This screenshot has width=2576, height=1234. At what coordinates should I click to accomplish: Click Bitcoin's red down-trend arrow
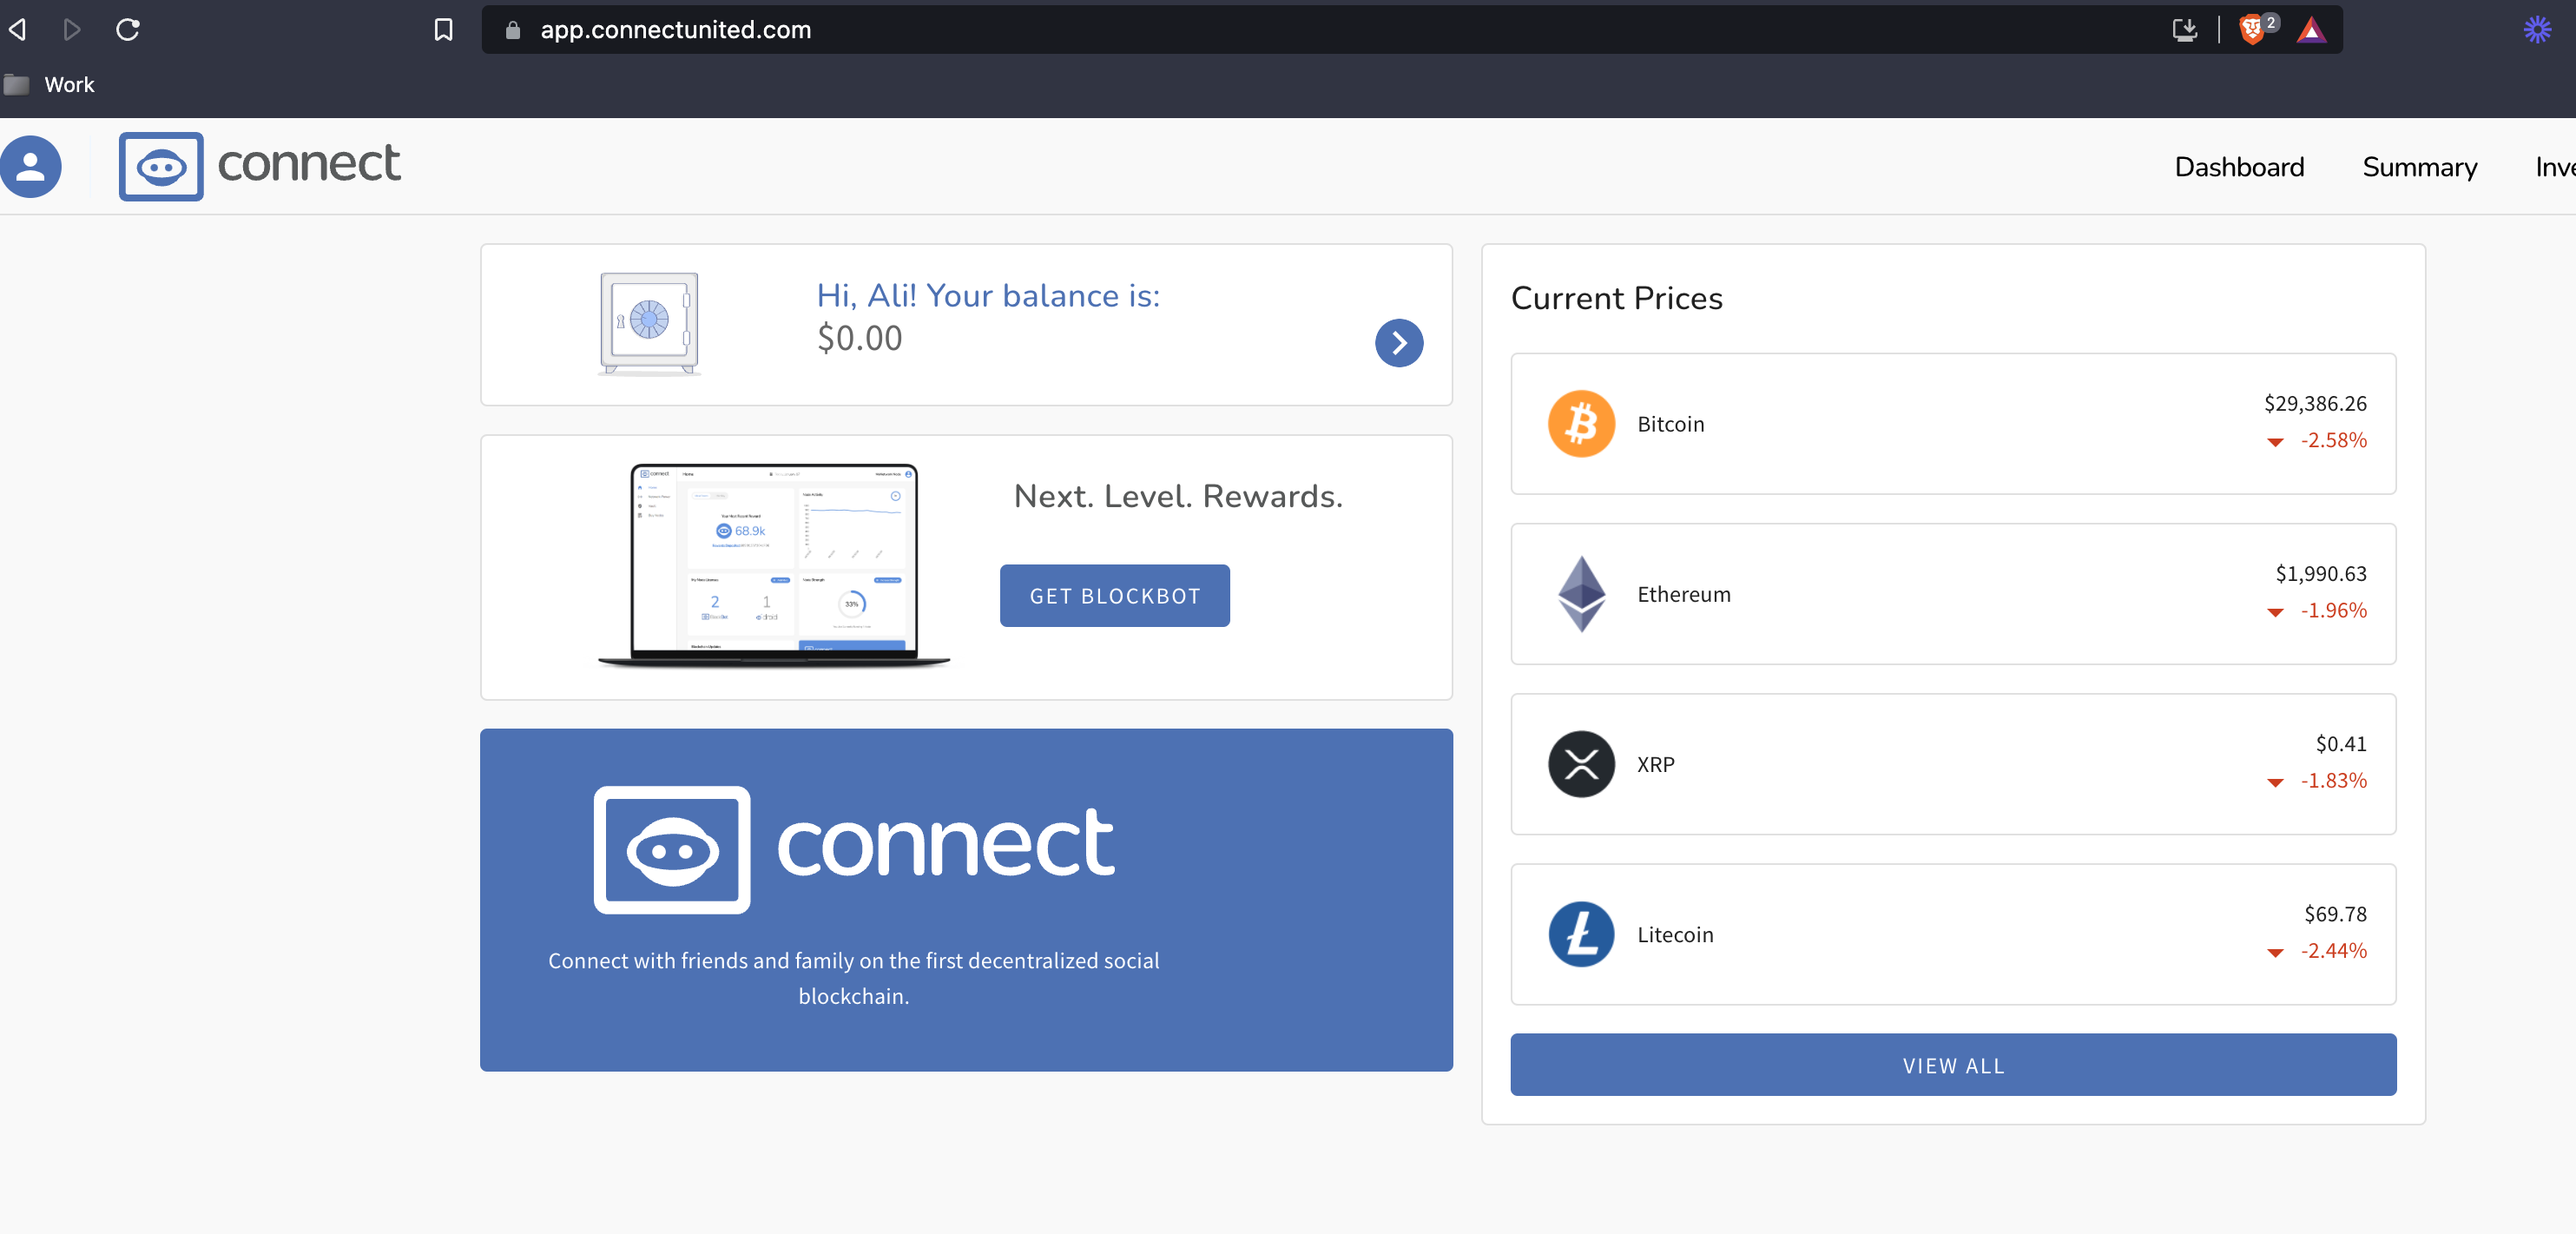pyautogui.click(x=2275, y=442)
